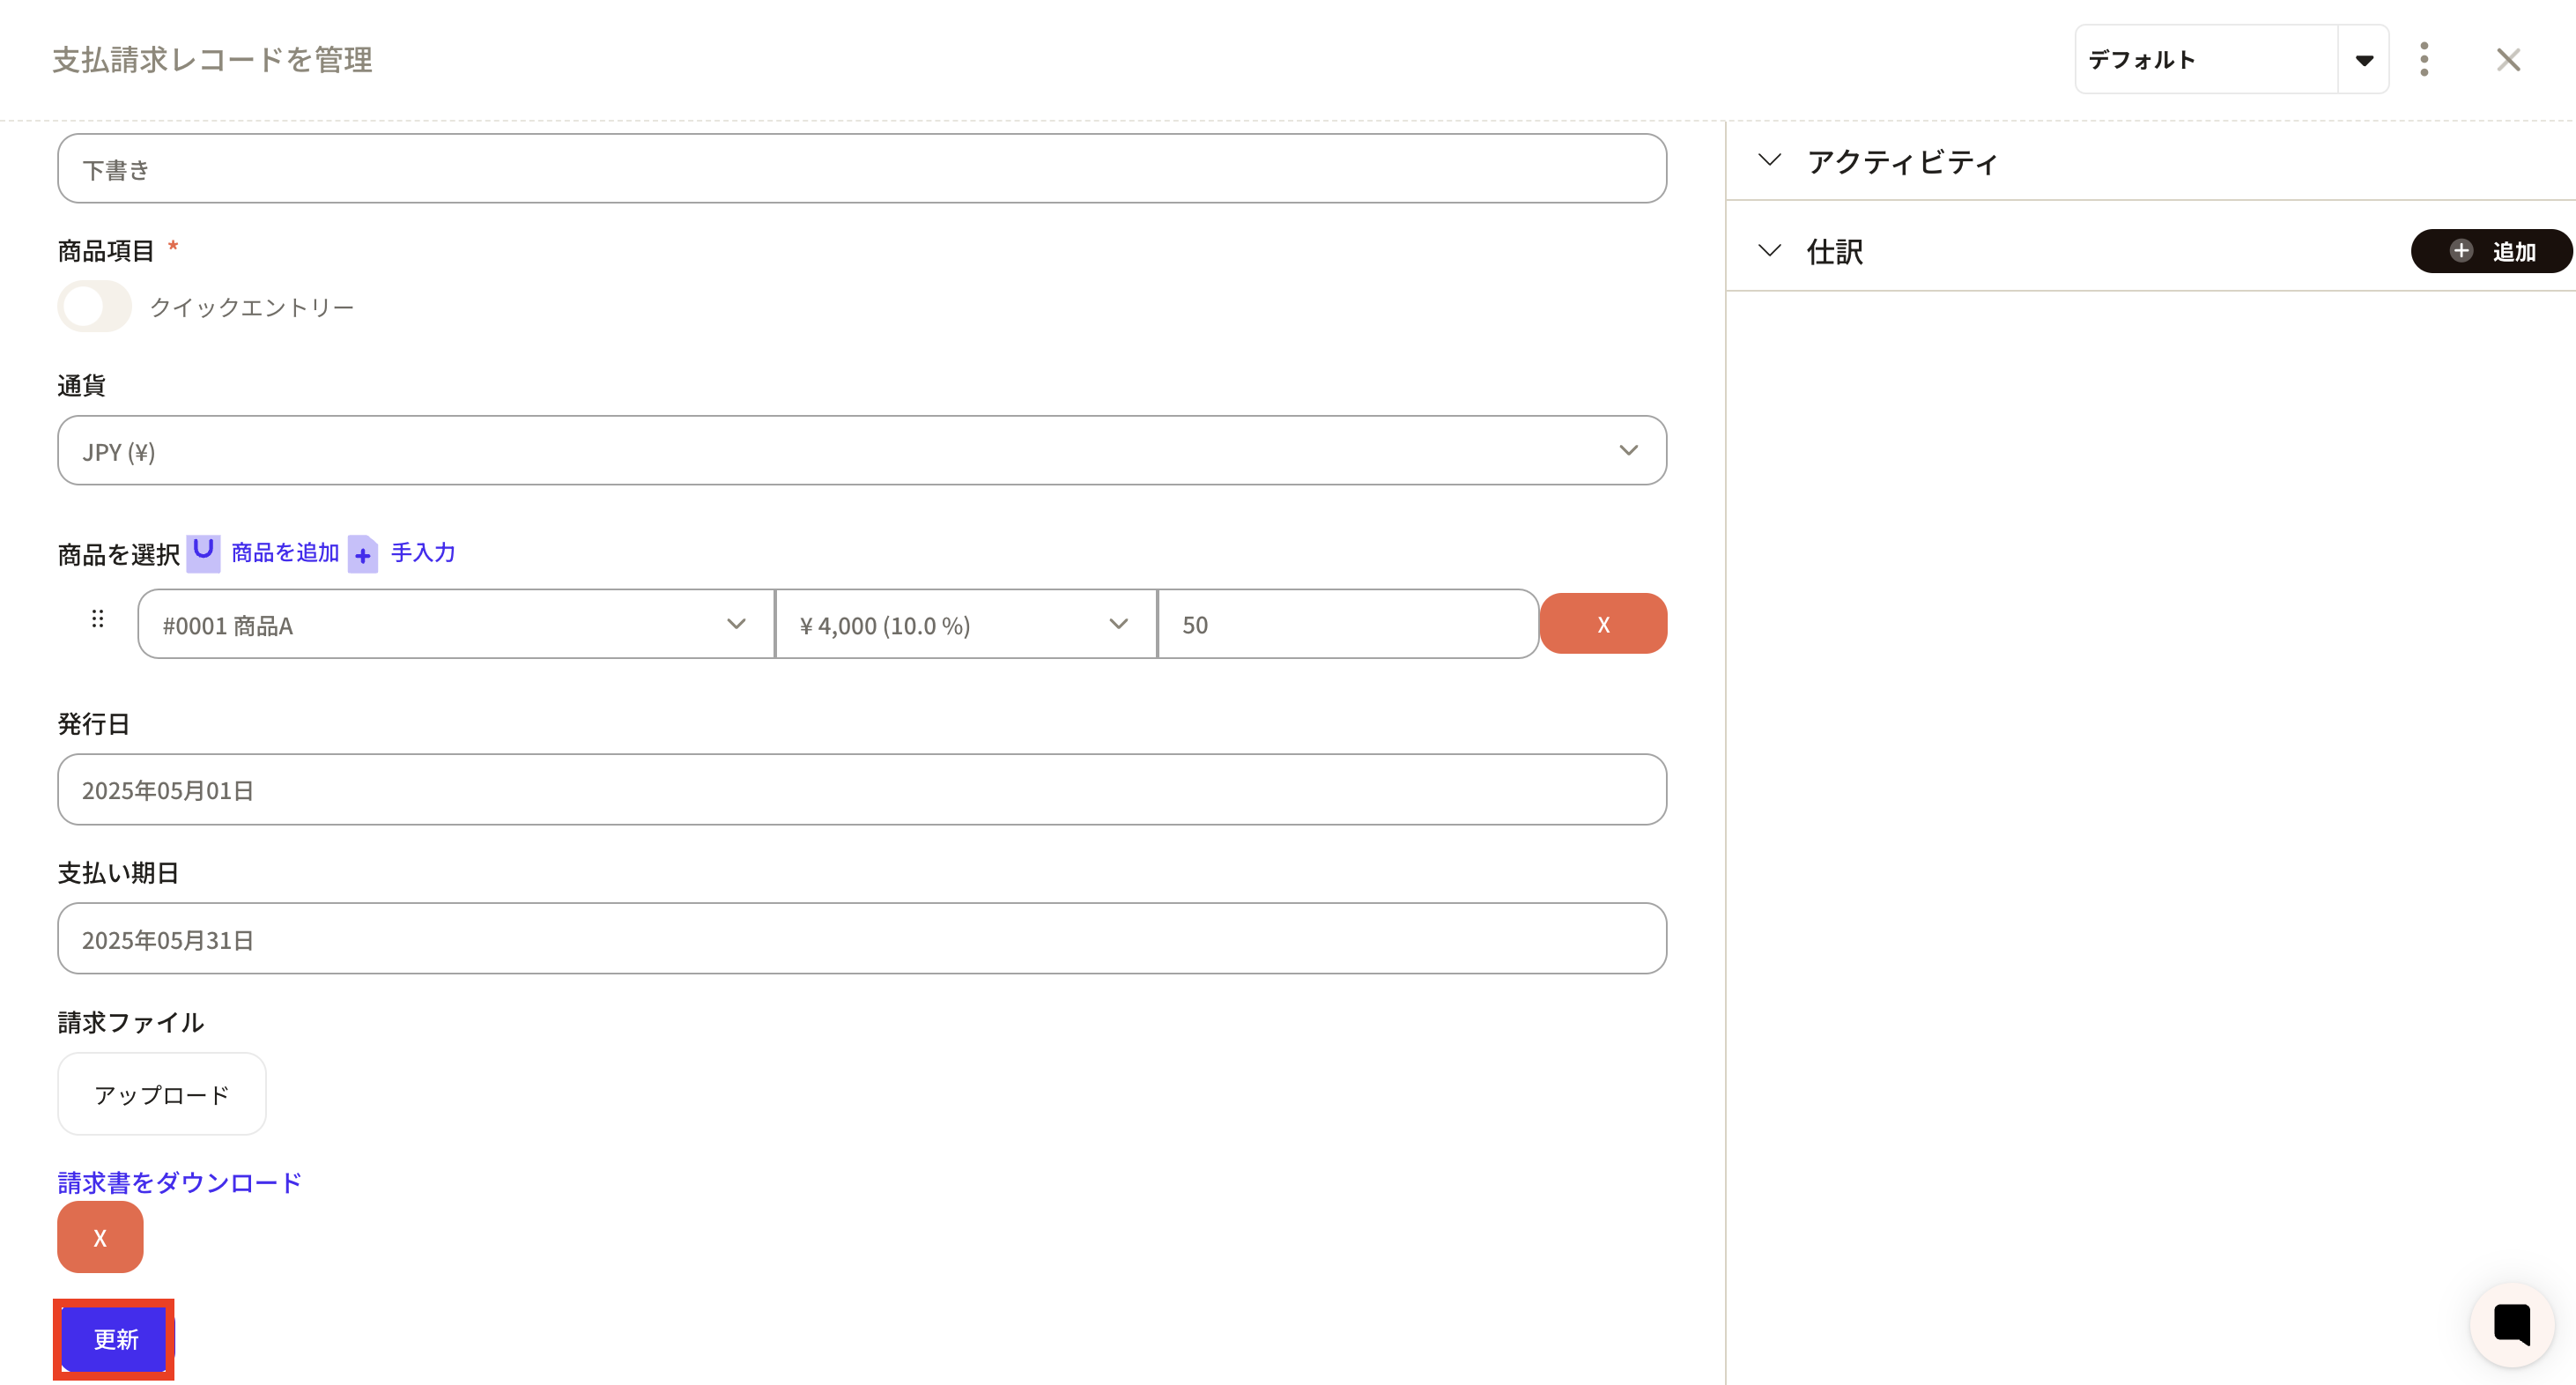Open the ¥4,000 price dropdown
2576x1385 pixels.
point(965,624)
